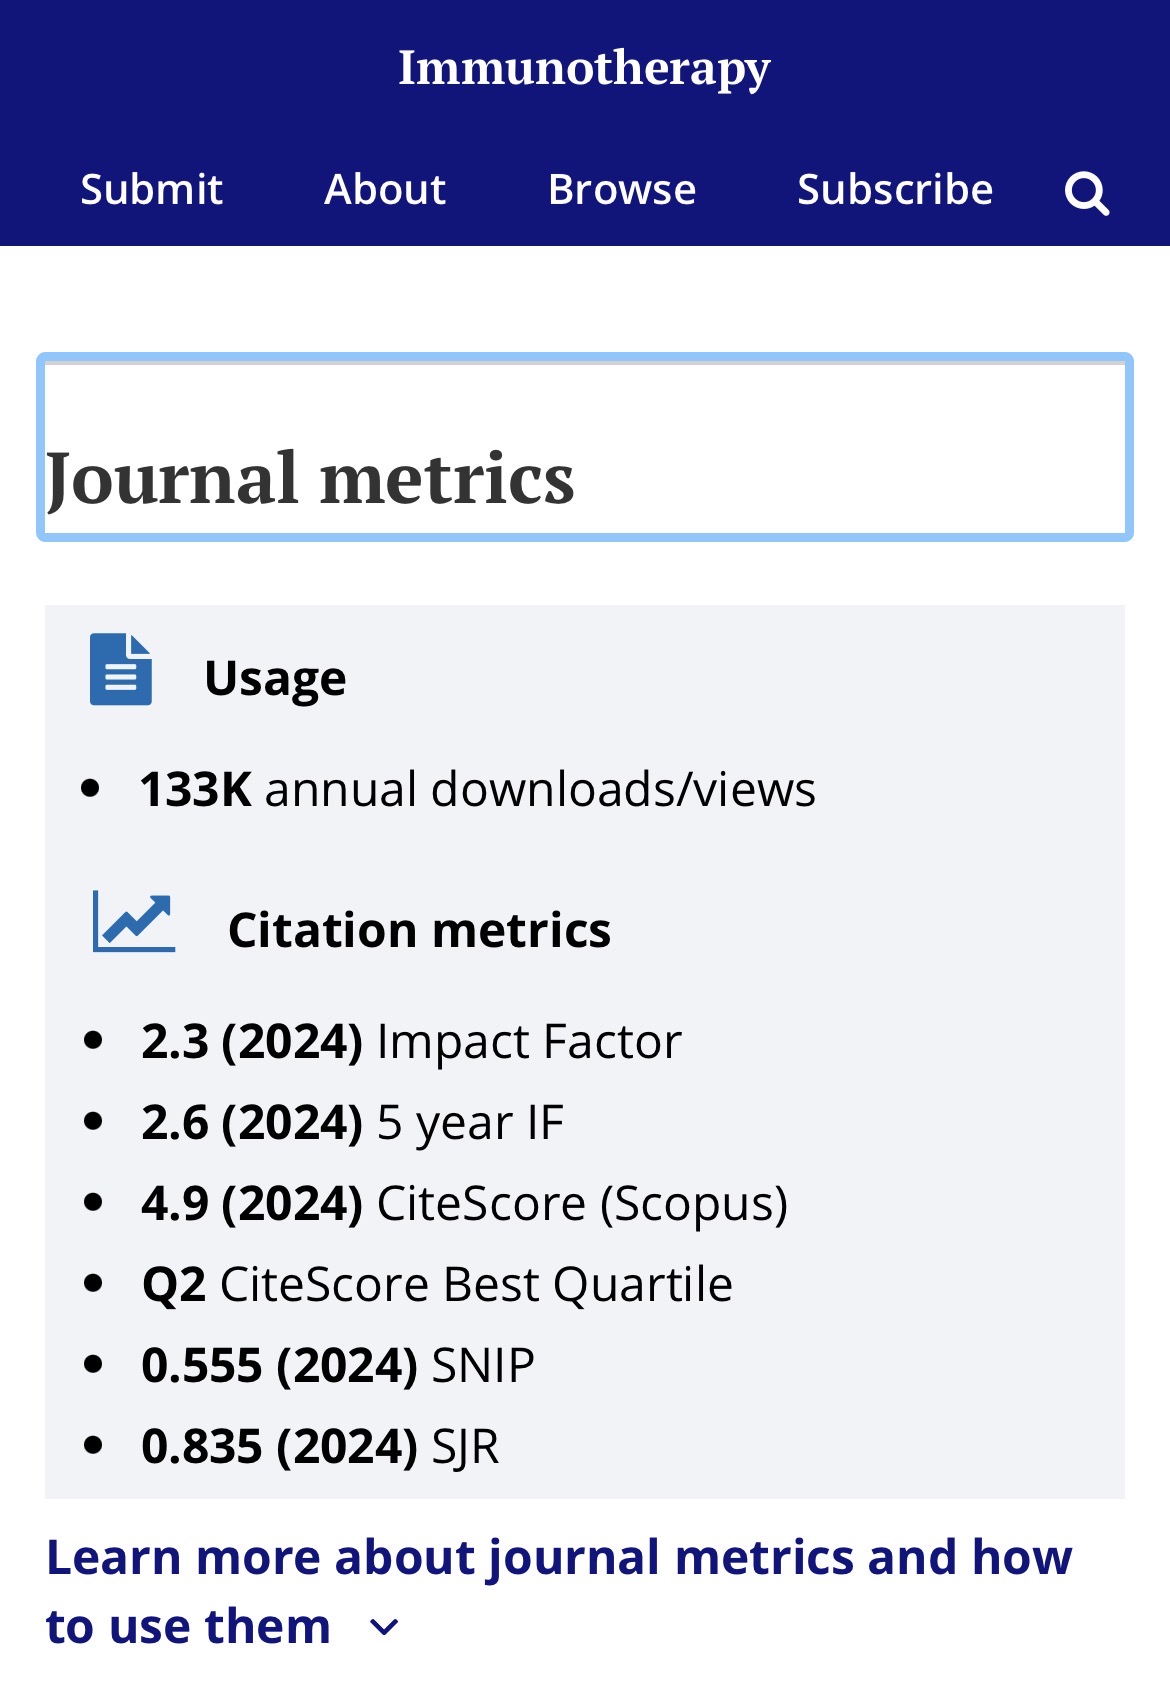This screenshot has width=1170, height=1685.
Task: Click the Q2 CiteScore Best Quartile entry
Action: coord(437,1284)
